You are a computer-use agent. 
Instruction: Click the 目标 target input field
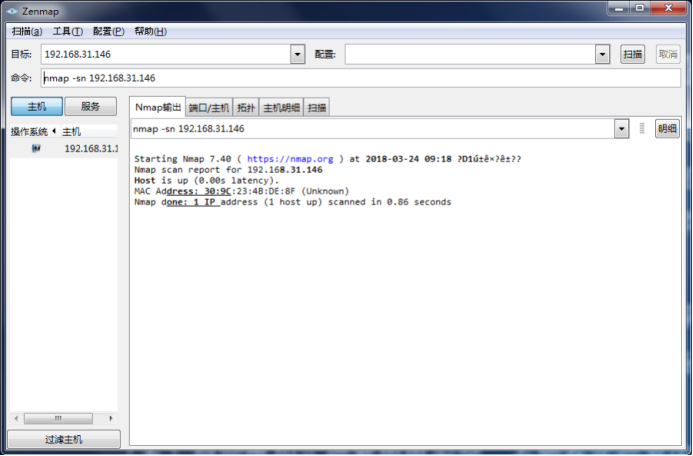coord(166,54)
